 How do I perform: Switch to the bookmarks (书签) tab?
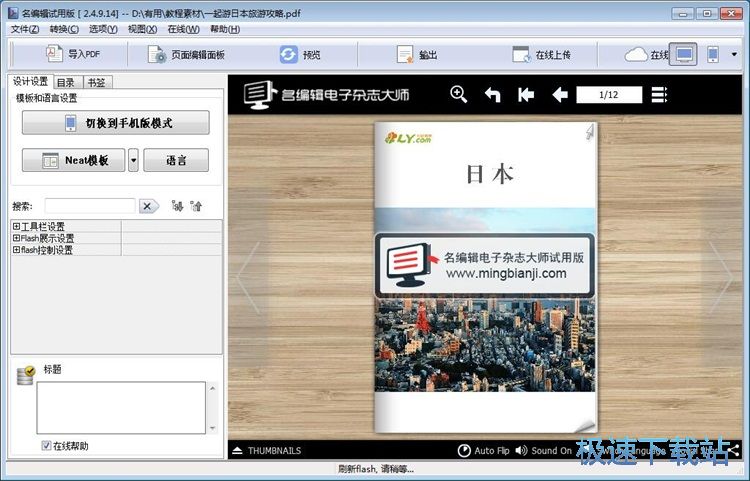(97, 82)
